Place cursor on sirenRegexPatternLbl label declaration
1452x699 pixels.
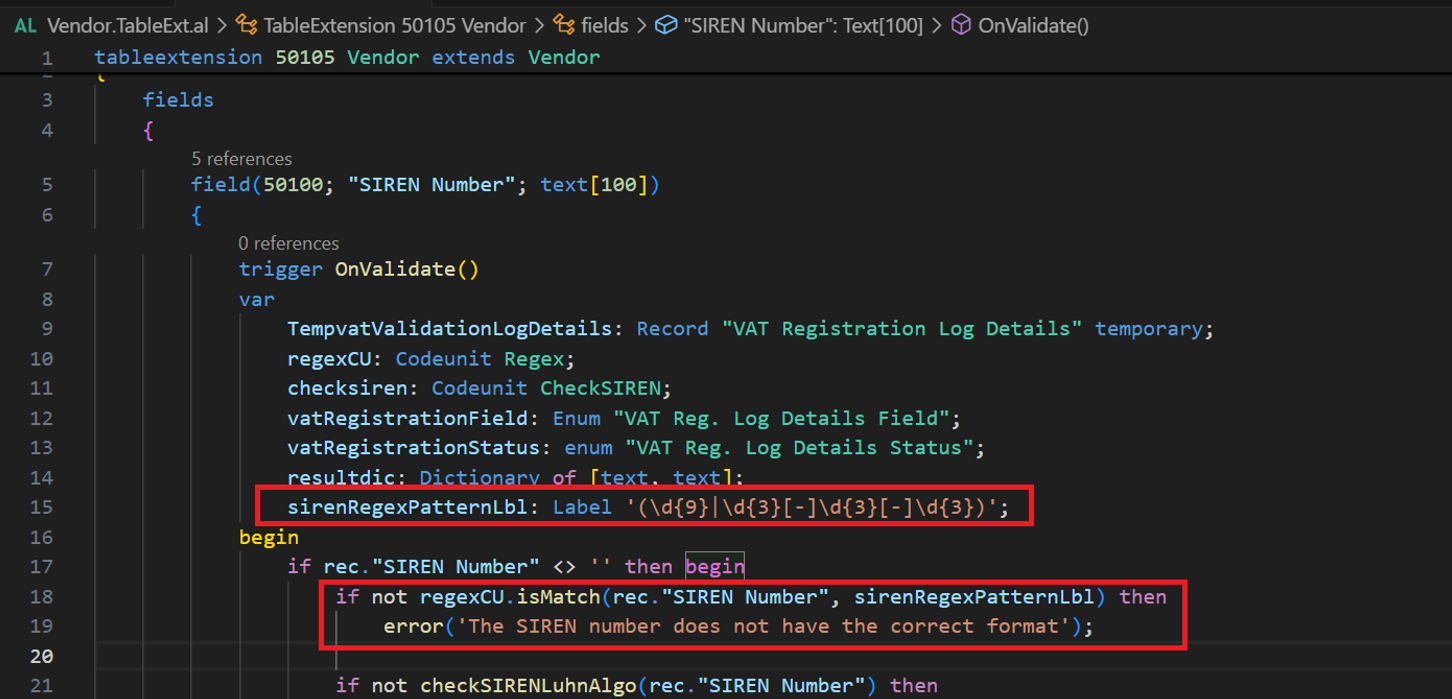point(407,507)
